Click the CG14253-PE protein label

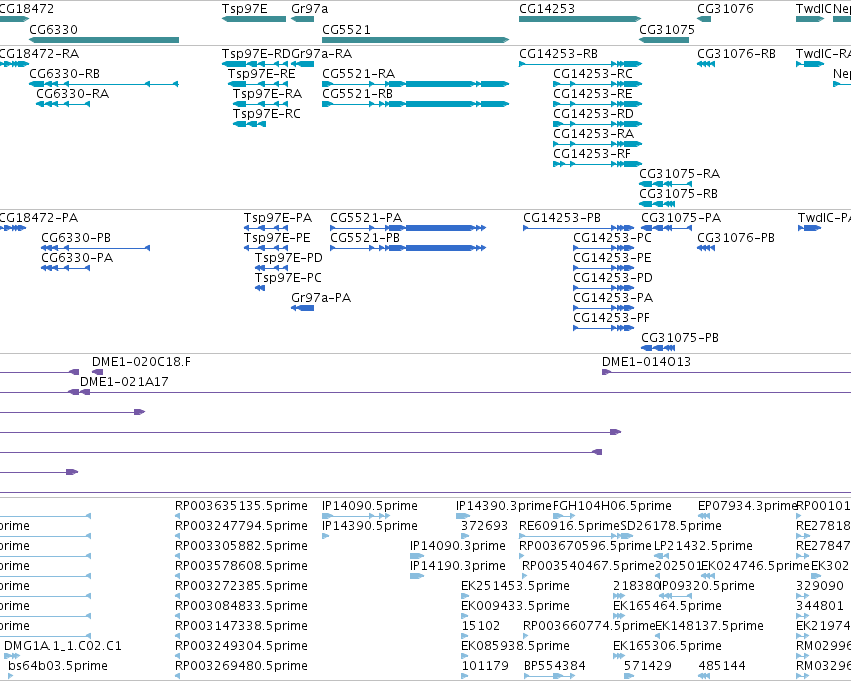point(612,258)
